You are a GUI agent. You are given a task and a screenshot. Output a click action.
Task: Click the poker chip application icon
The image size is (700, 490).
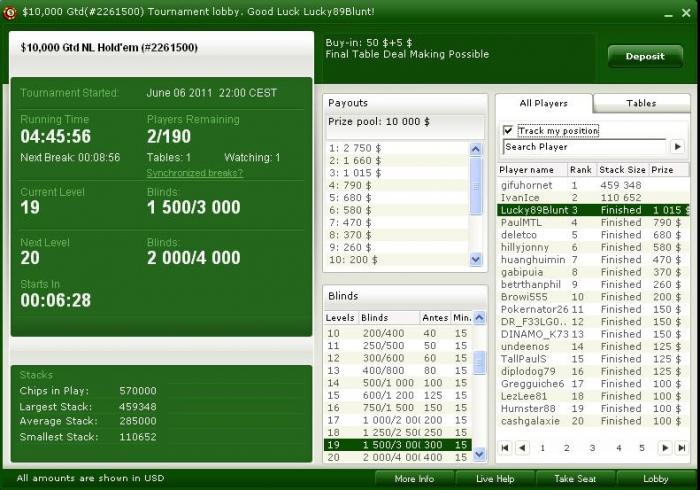pos(9,12)
